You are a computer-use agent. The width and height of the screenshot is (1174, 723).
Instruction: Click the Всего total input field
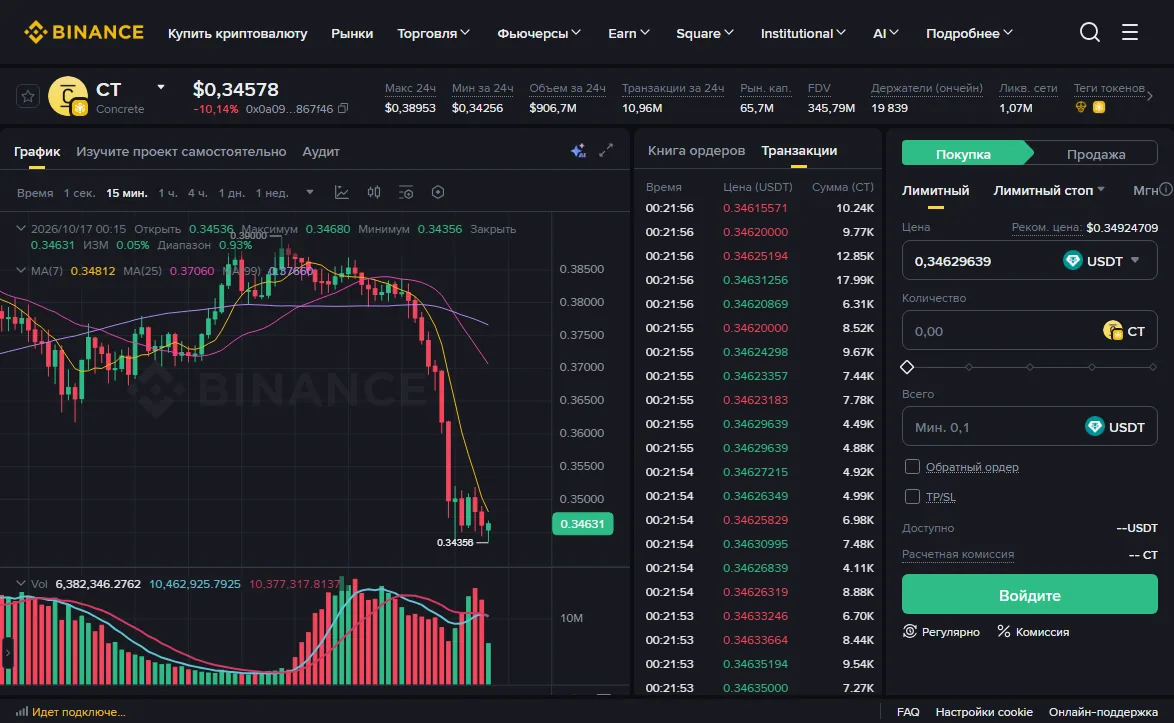pos(1029,427)
